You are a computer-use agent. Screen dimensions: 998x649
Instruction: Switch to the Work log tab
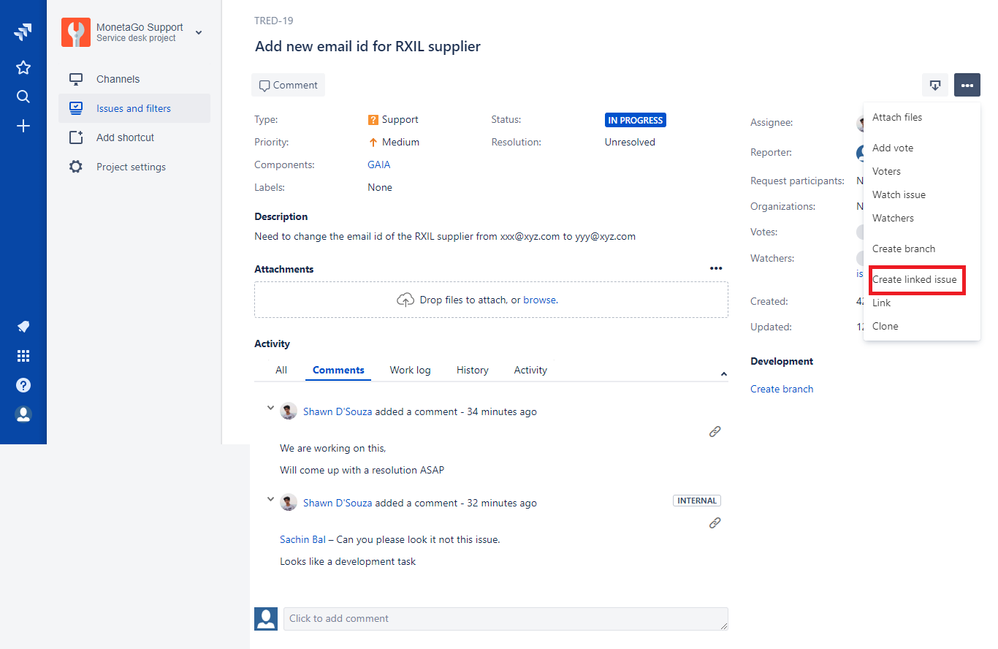click(x=410, y=370)
